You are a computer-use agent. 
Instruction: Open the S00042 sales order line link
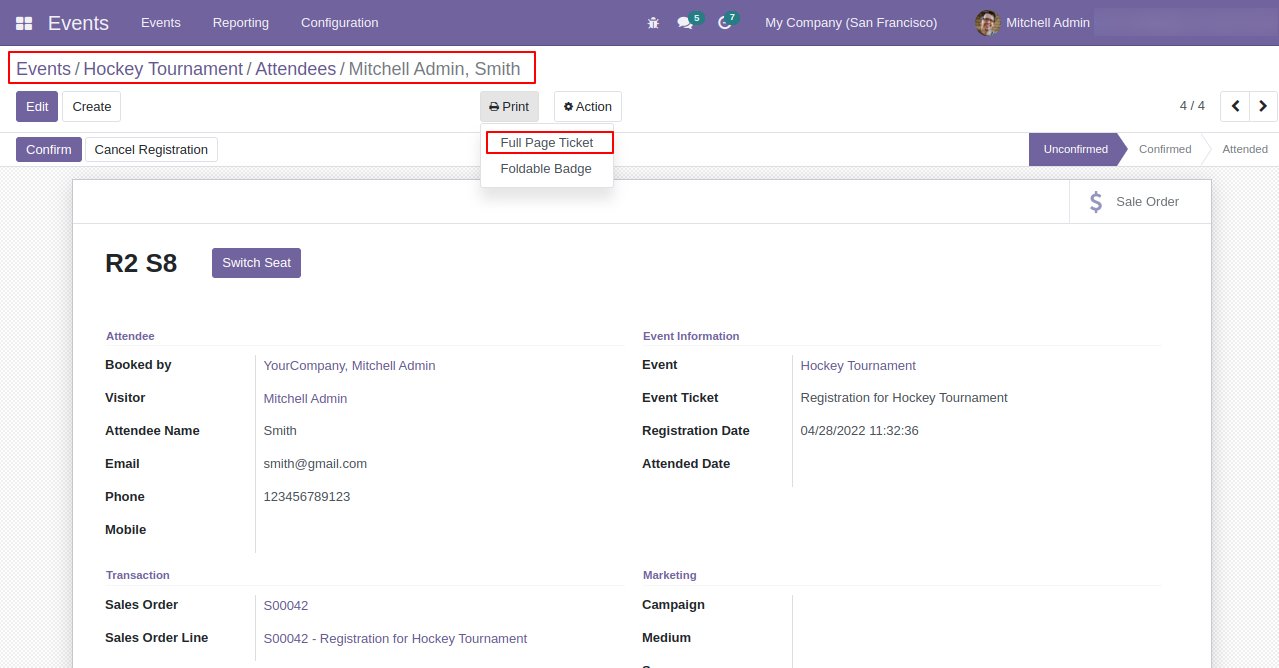pyautogui.click(x=395, y=639)
